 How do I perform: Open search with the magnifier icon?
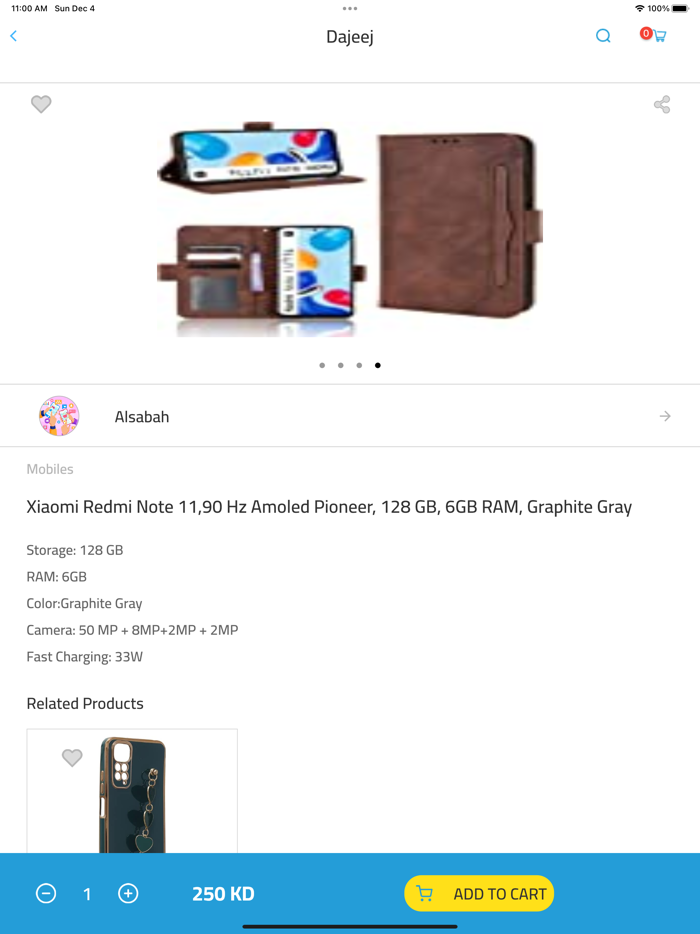[603, 36]
